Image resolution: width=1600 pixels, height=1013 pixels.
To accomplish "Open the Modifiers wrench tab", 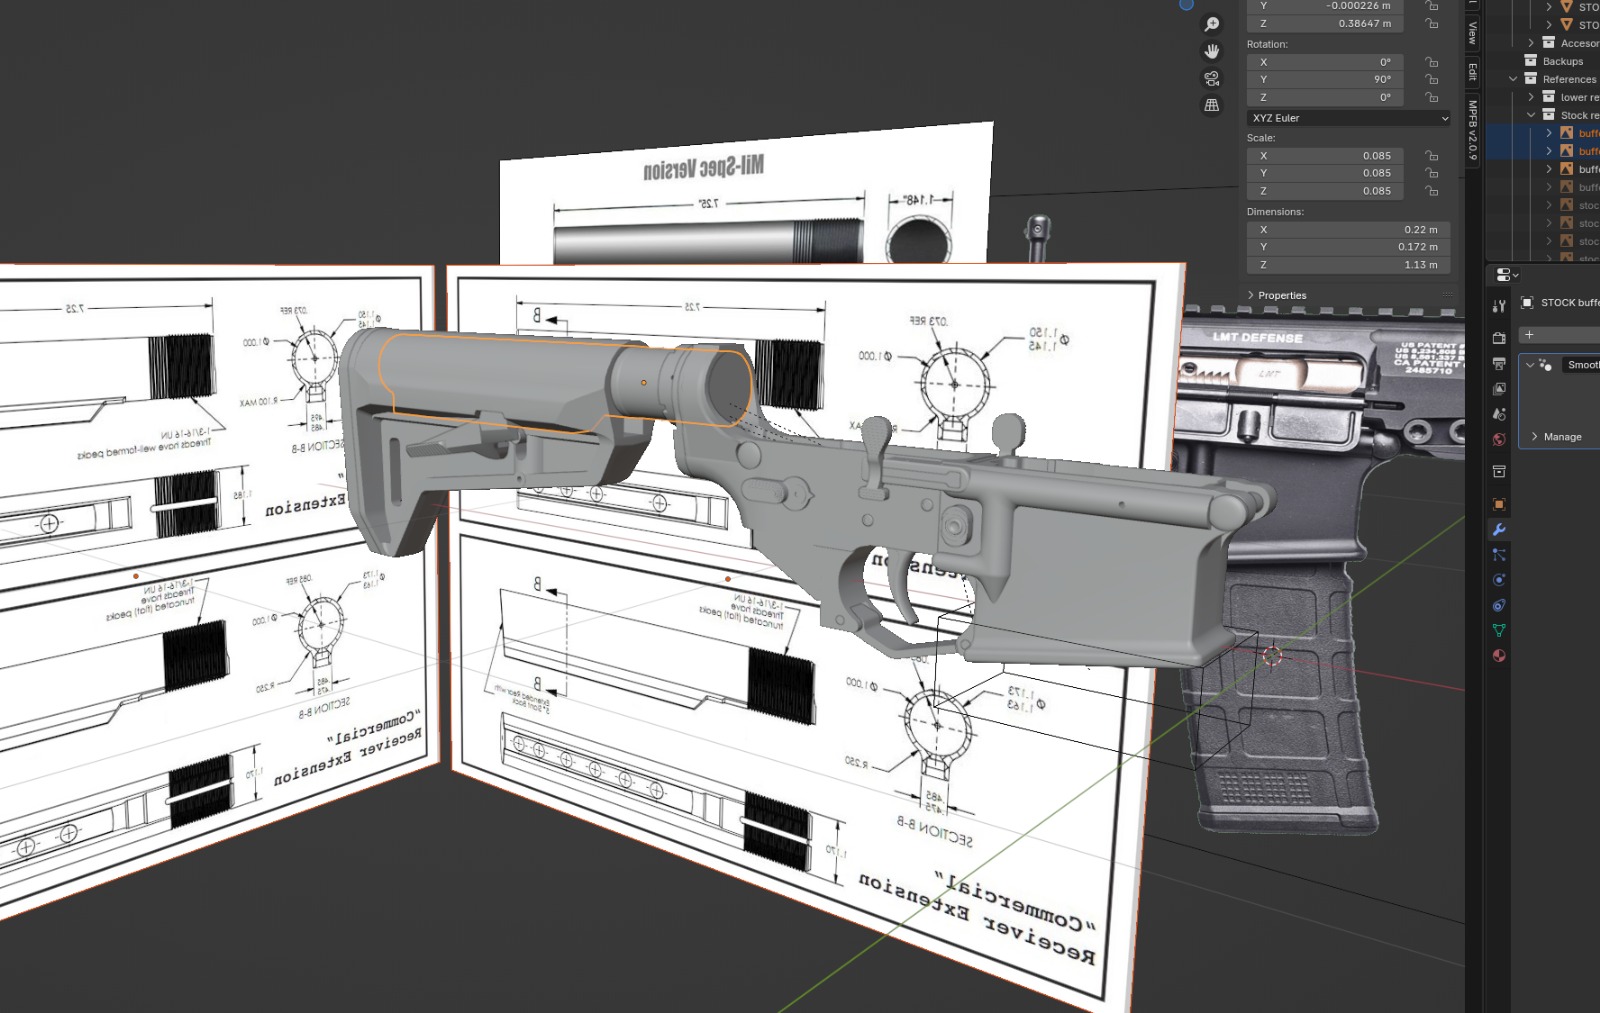I will tap(1499, 529).
